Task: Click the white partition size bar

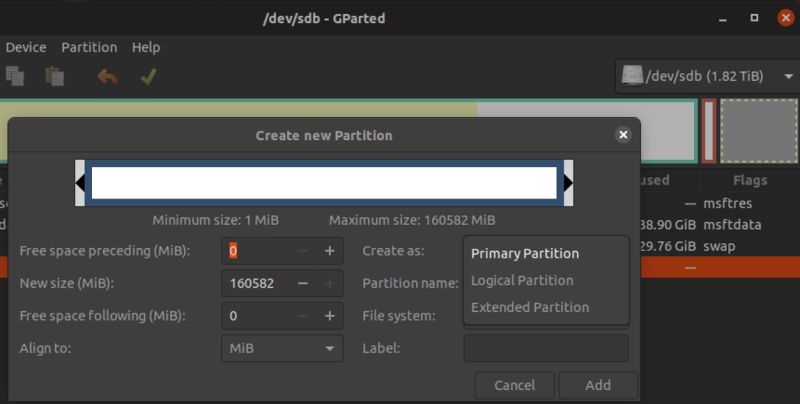Action: [324, 183]
